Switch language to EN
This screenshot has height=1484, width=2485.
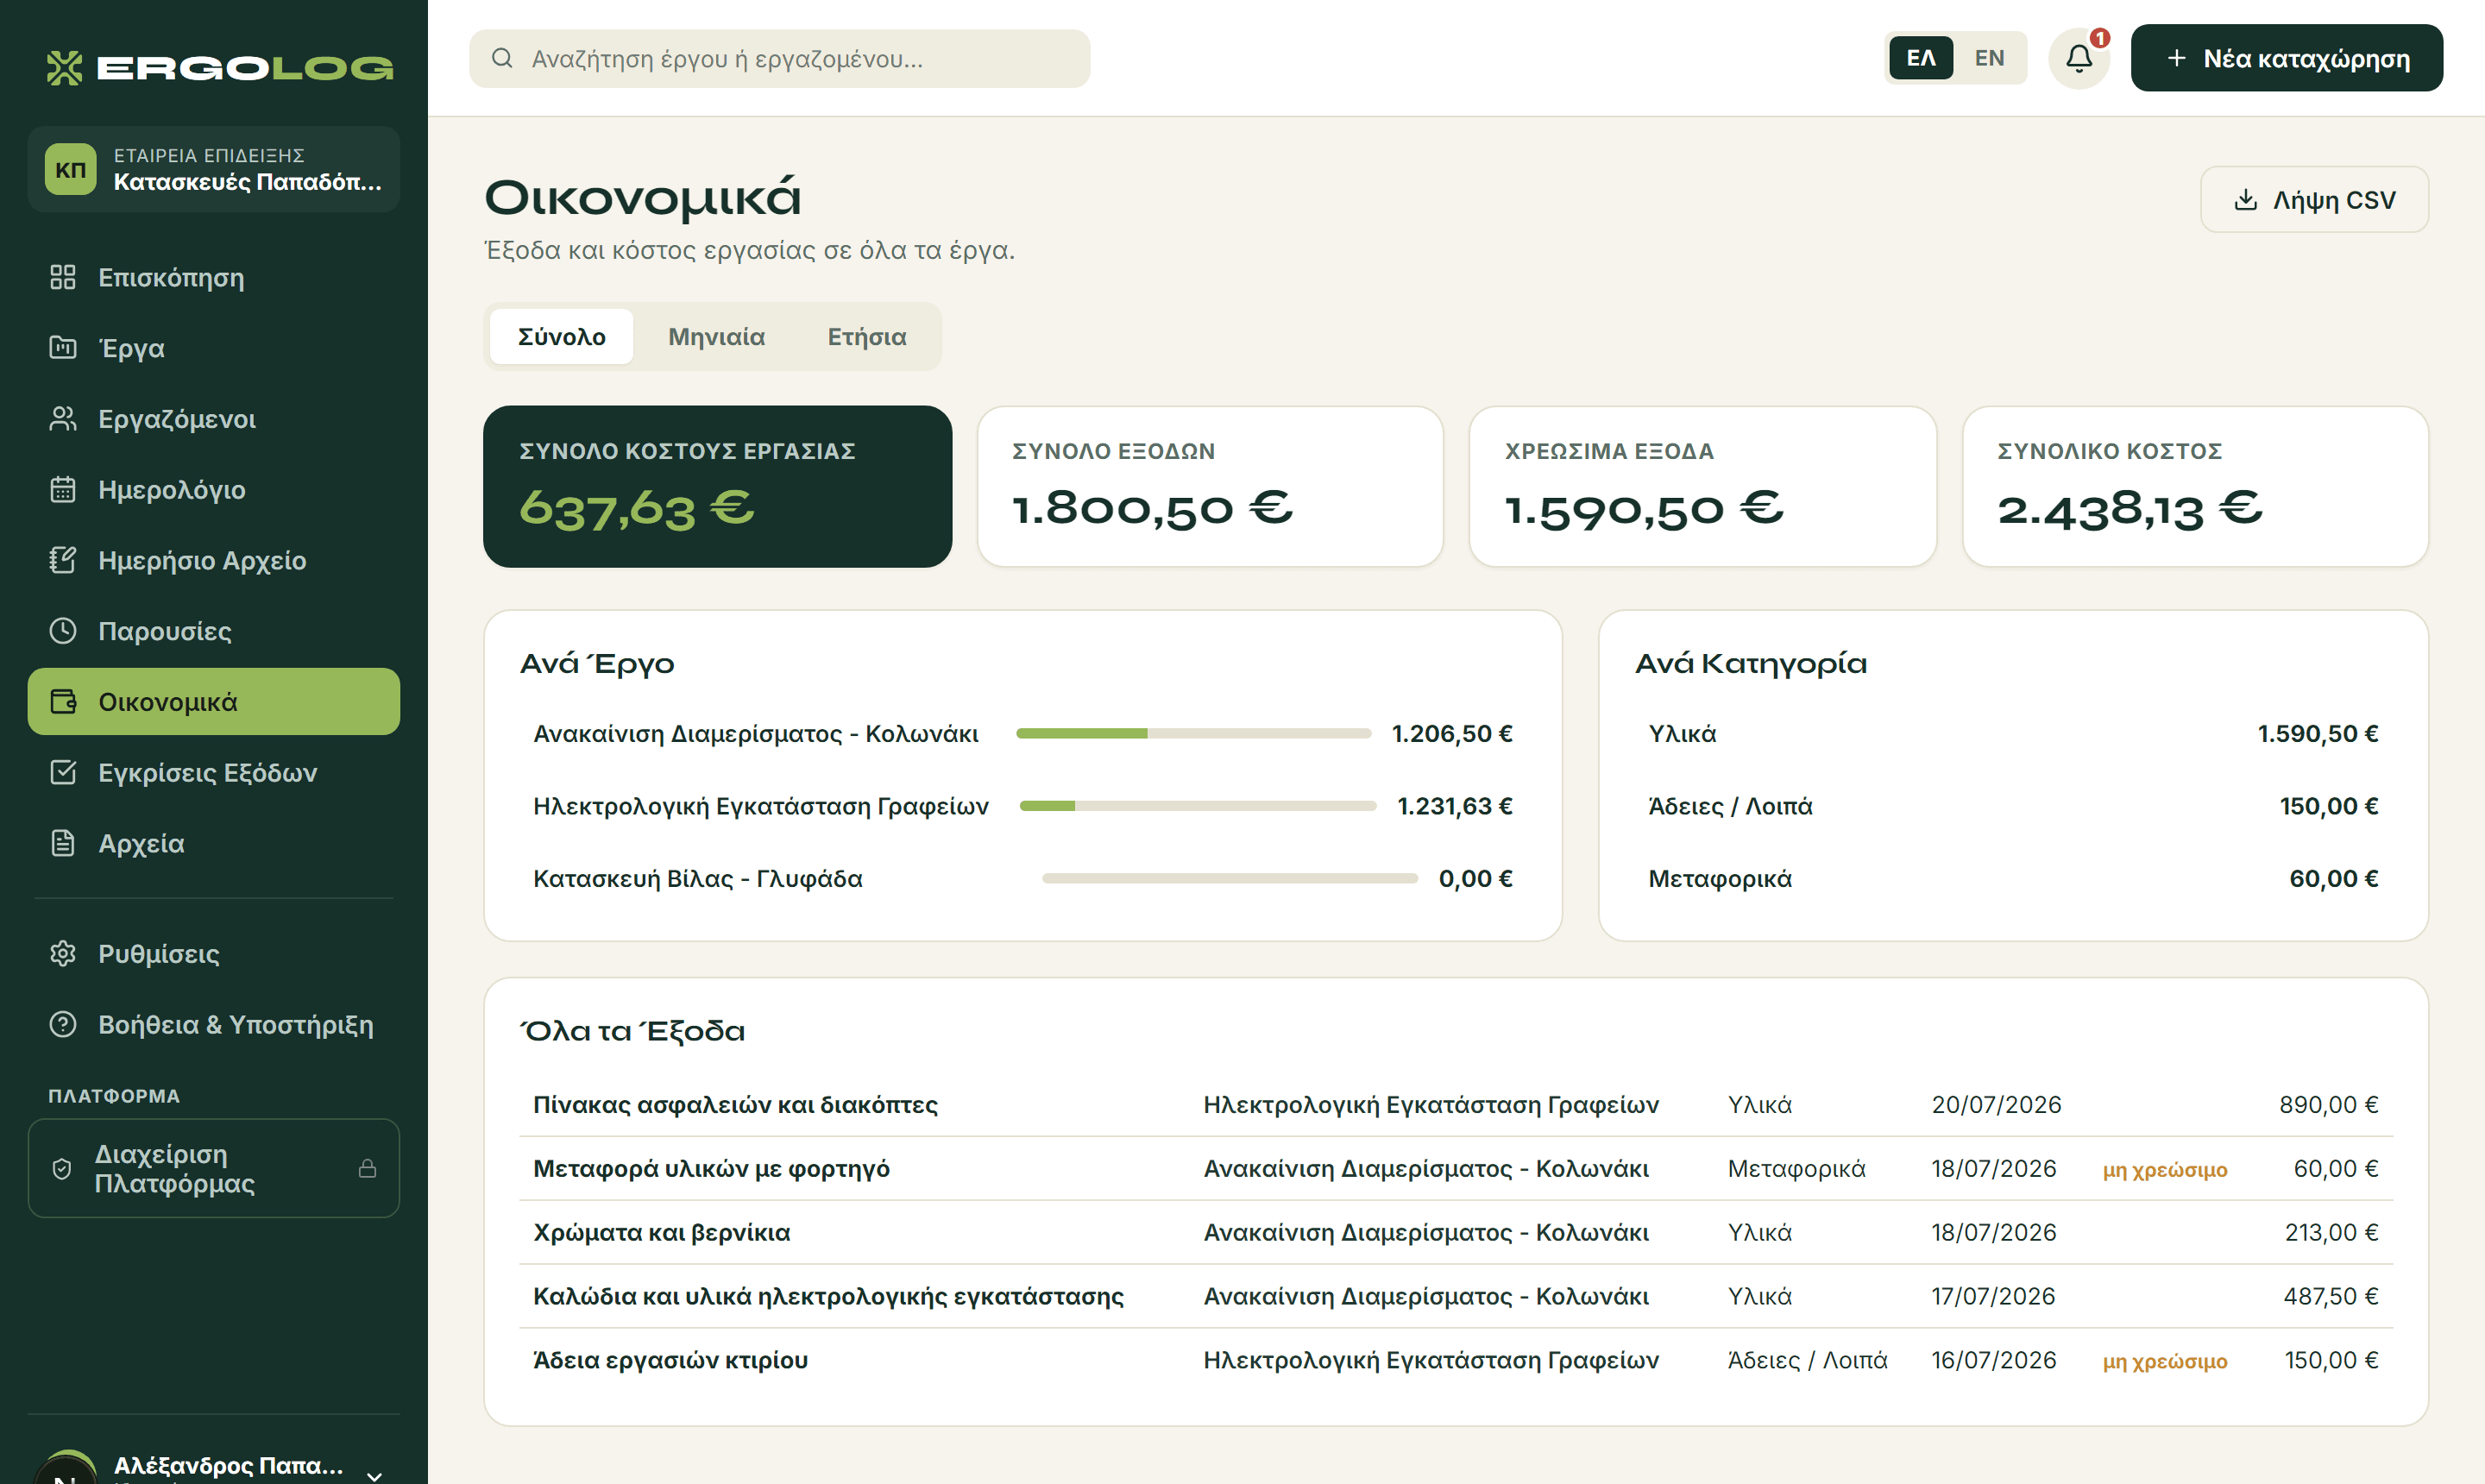[1989, 58]
